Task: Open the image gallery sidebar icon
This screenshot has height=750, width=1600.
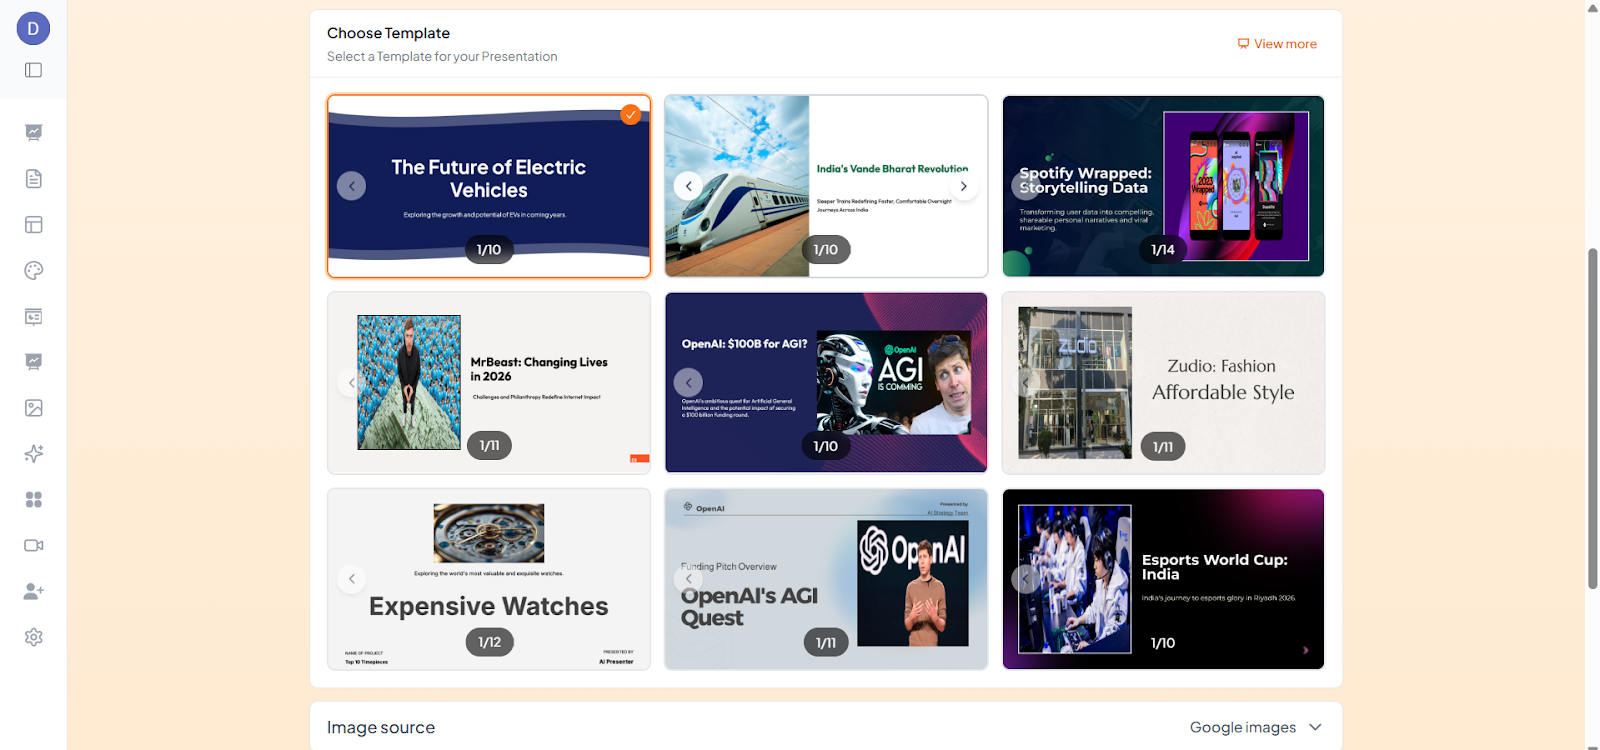Action: (x=33, y=408)
